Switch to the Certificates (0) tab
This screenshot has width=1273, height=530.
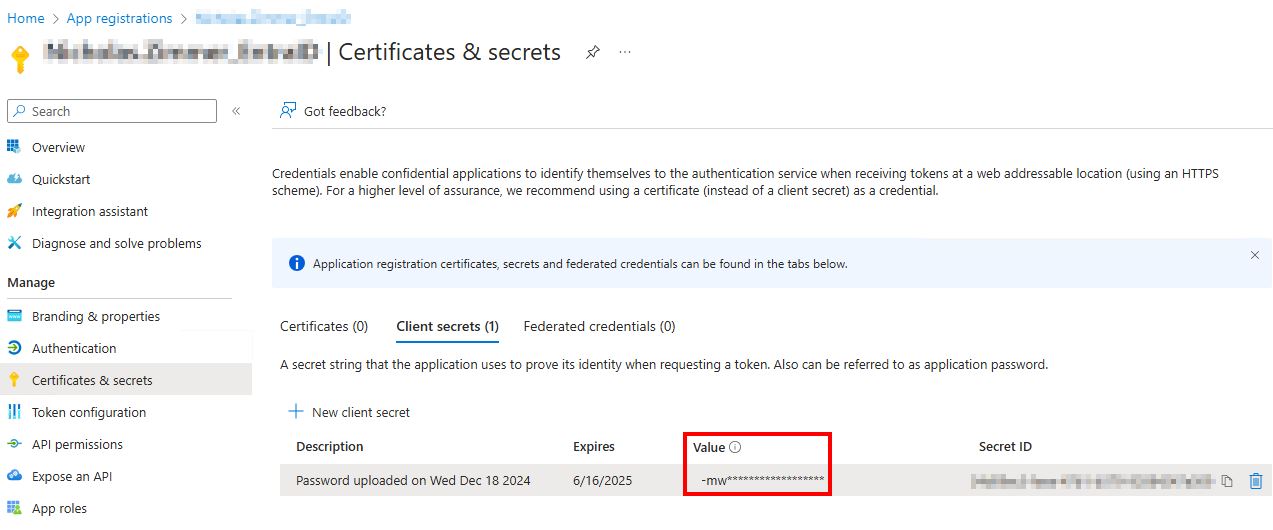tap(324, 326)
